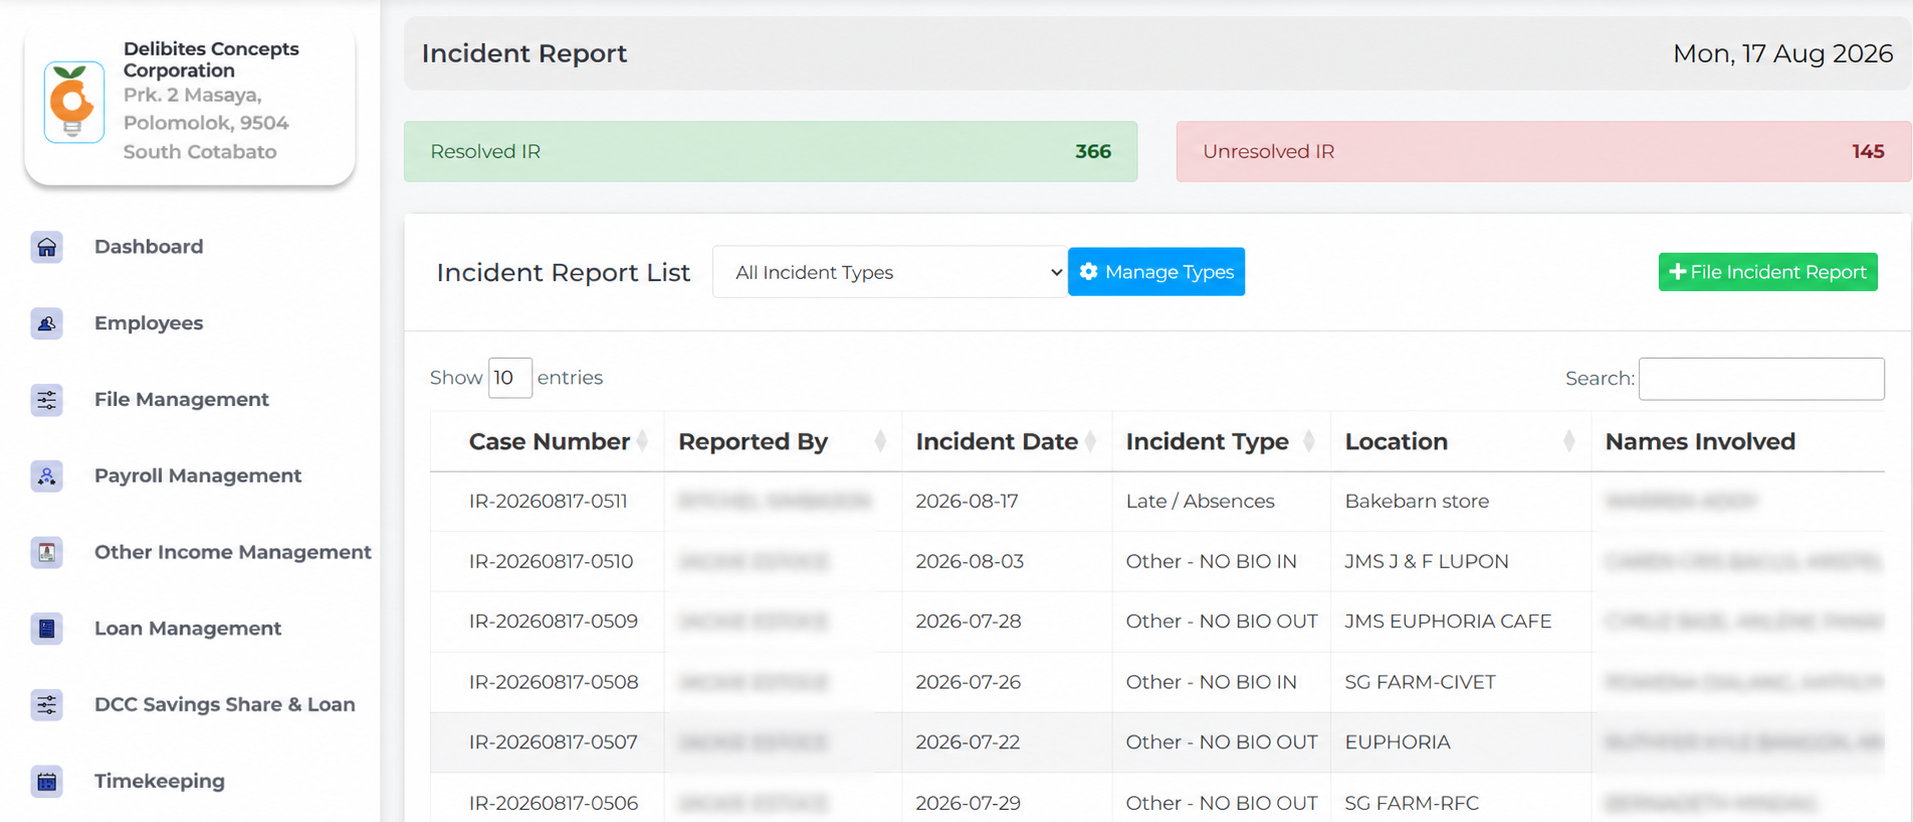
Task: Click the Resolved IR summary card
Action: [x=771, y=151]
